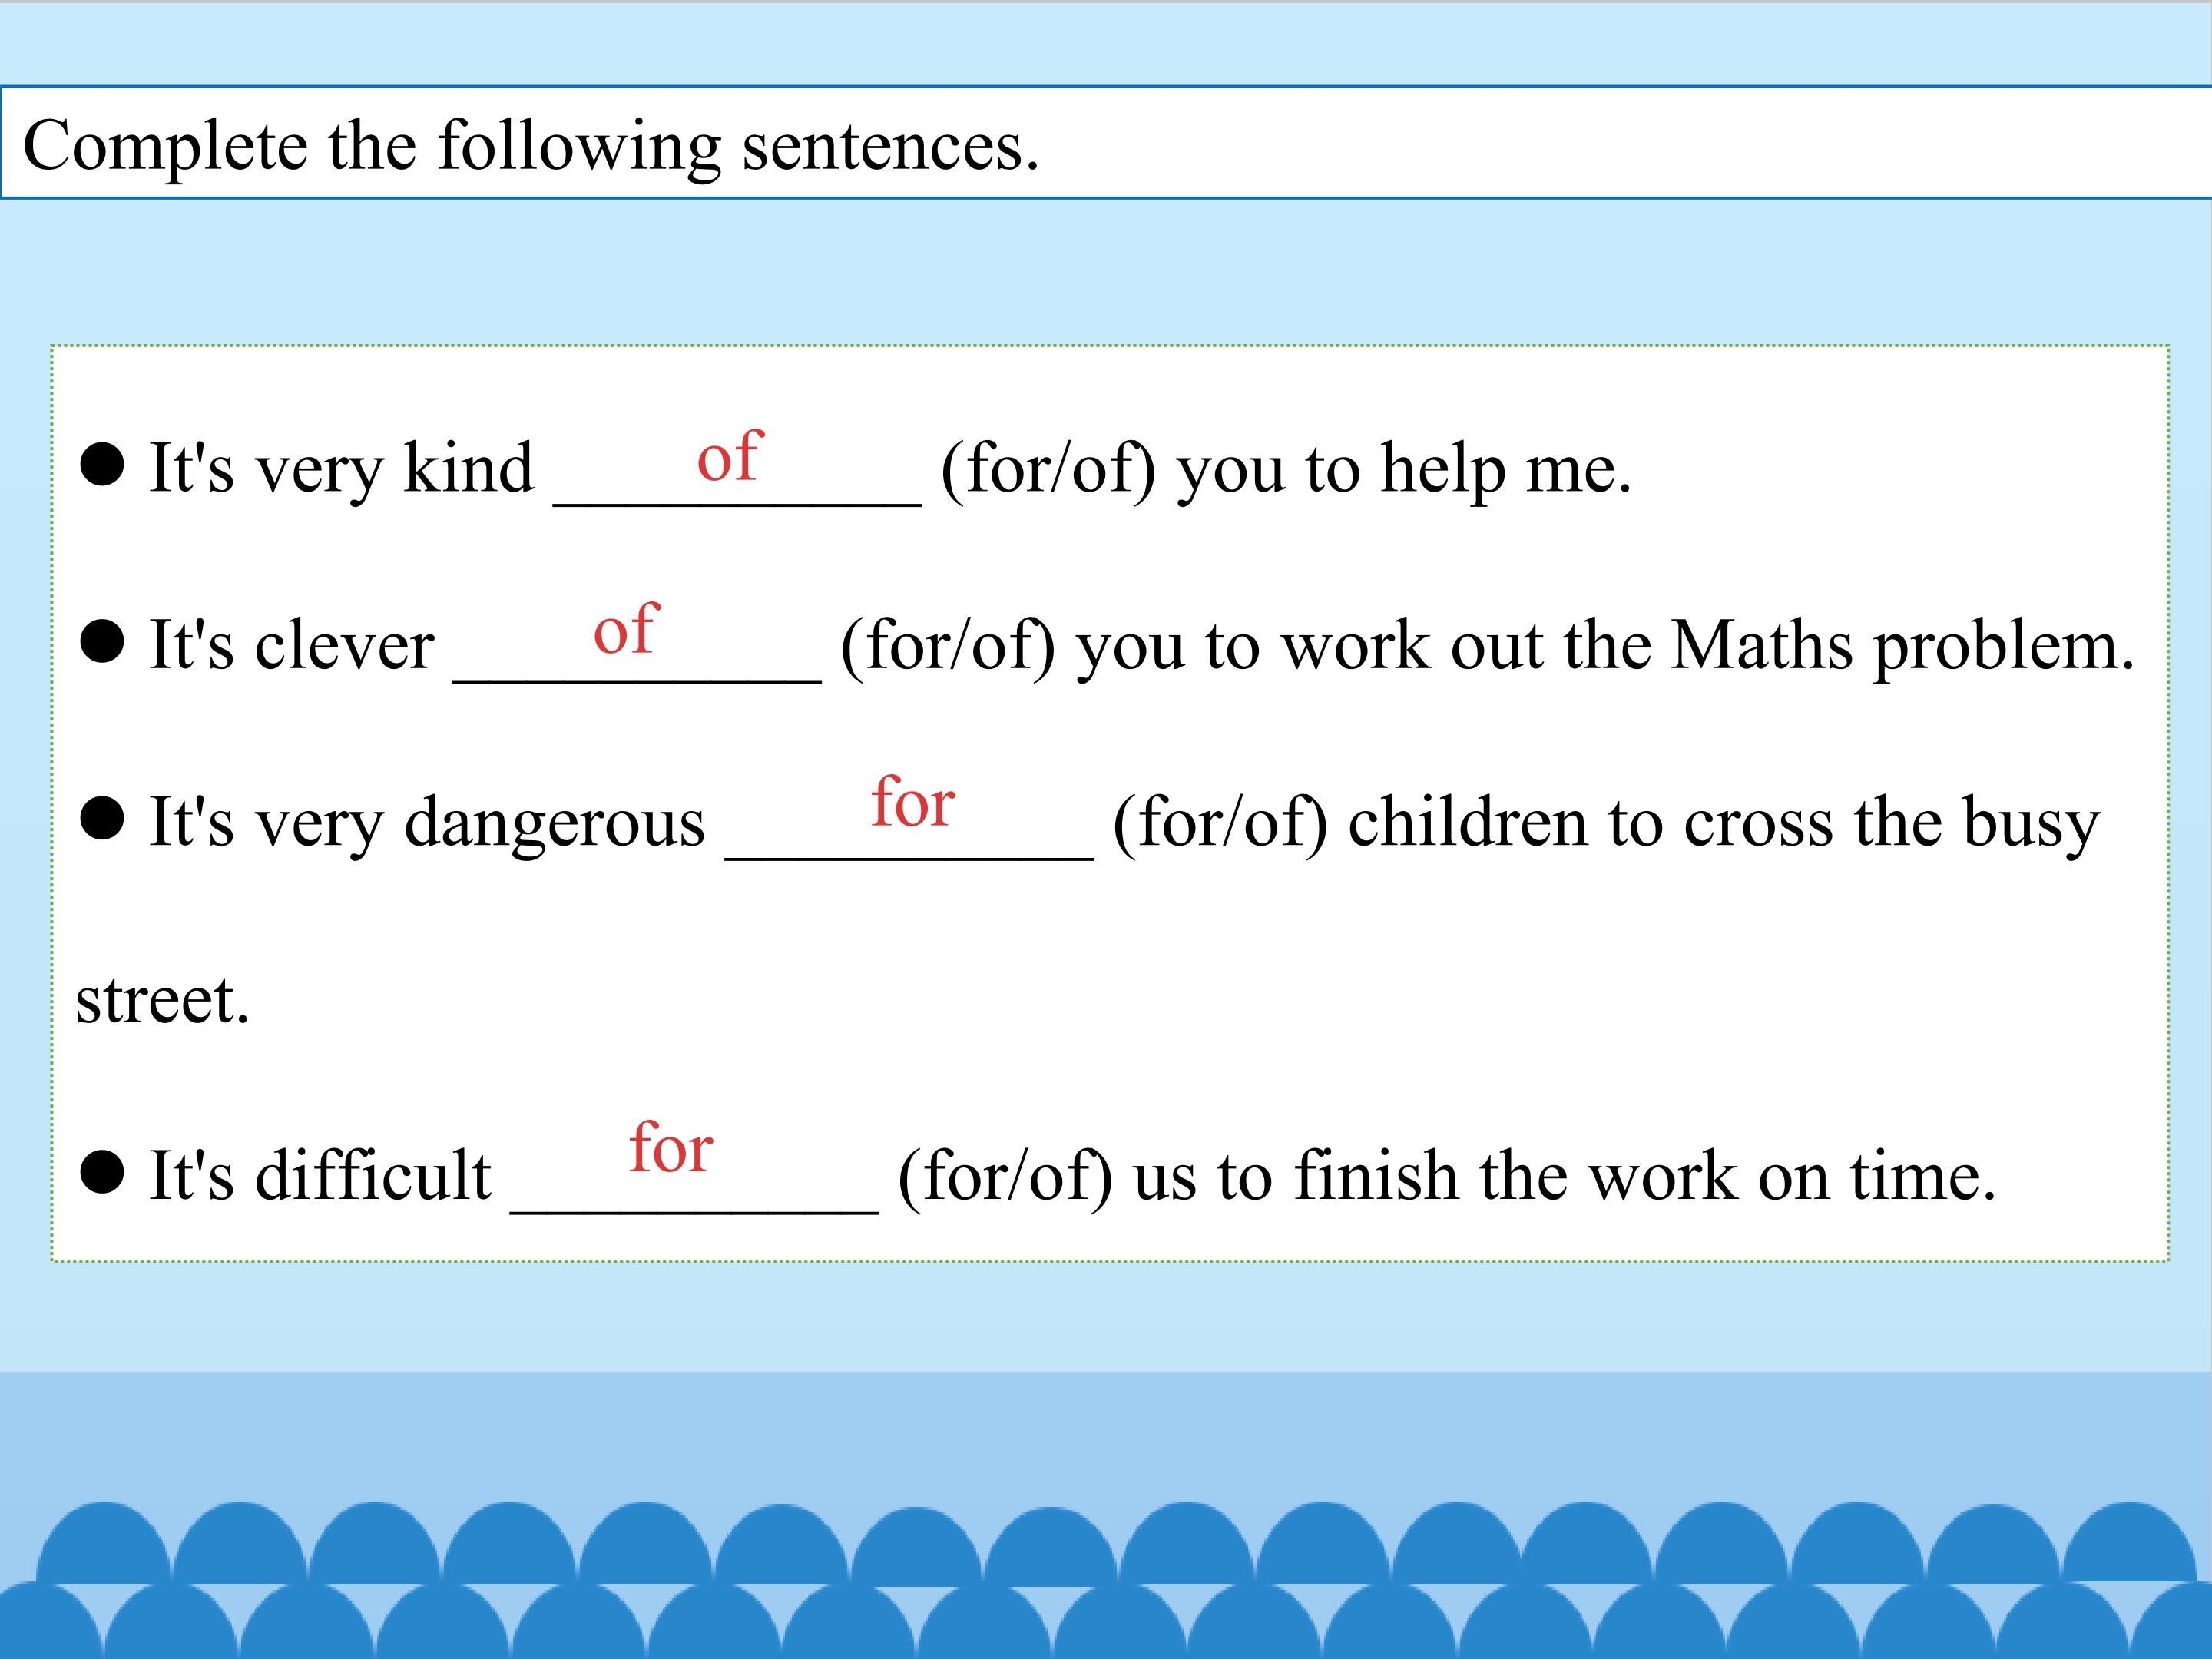2212x1659 pixels.
Task: Click the '(for/of)' hint in the difficult sentence
Action: click(1005, 1176)
